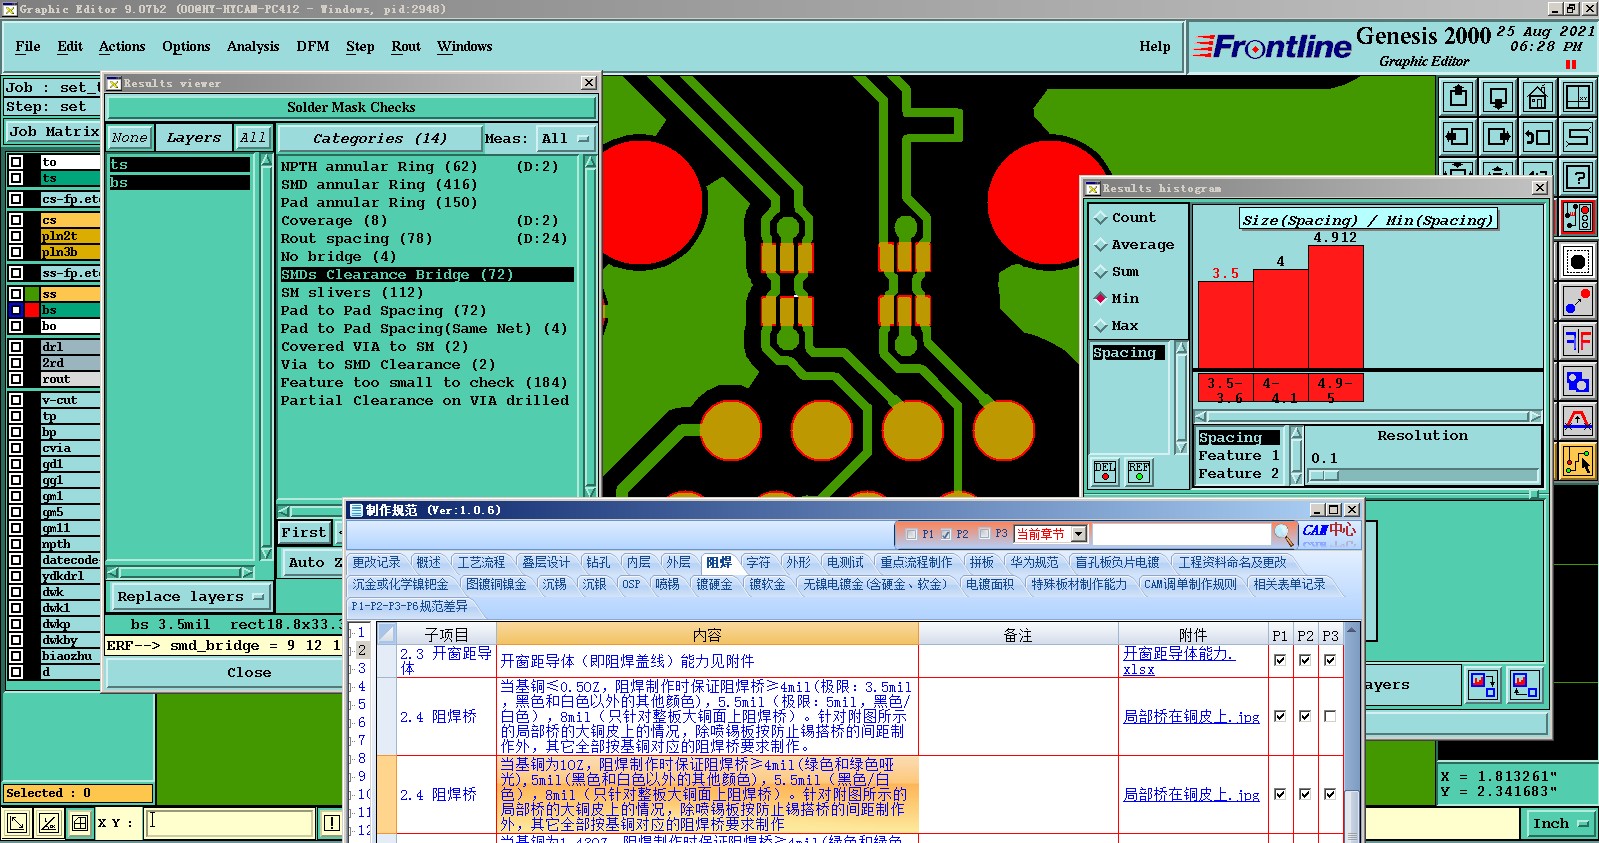
Task: Click the Close button in Results viewer
Action: pos(249,673)
